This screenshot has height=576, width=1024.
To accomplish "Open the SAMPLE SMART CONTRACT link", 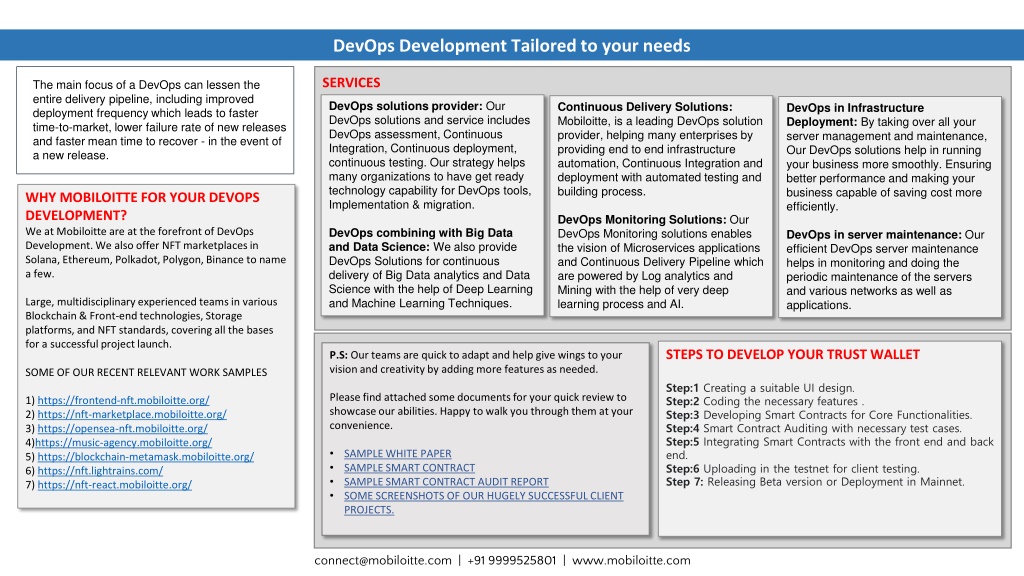I will [409, 468].
